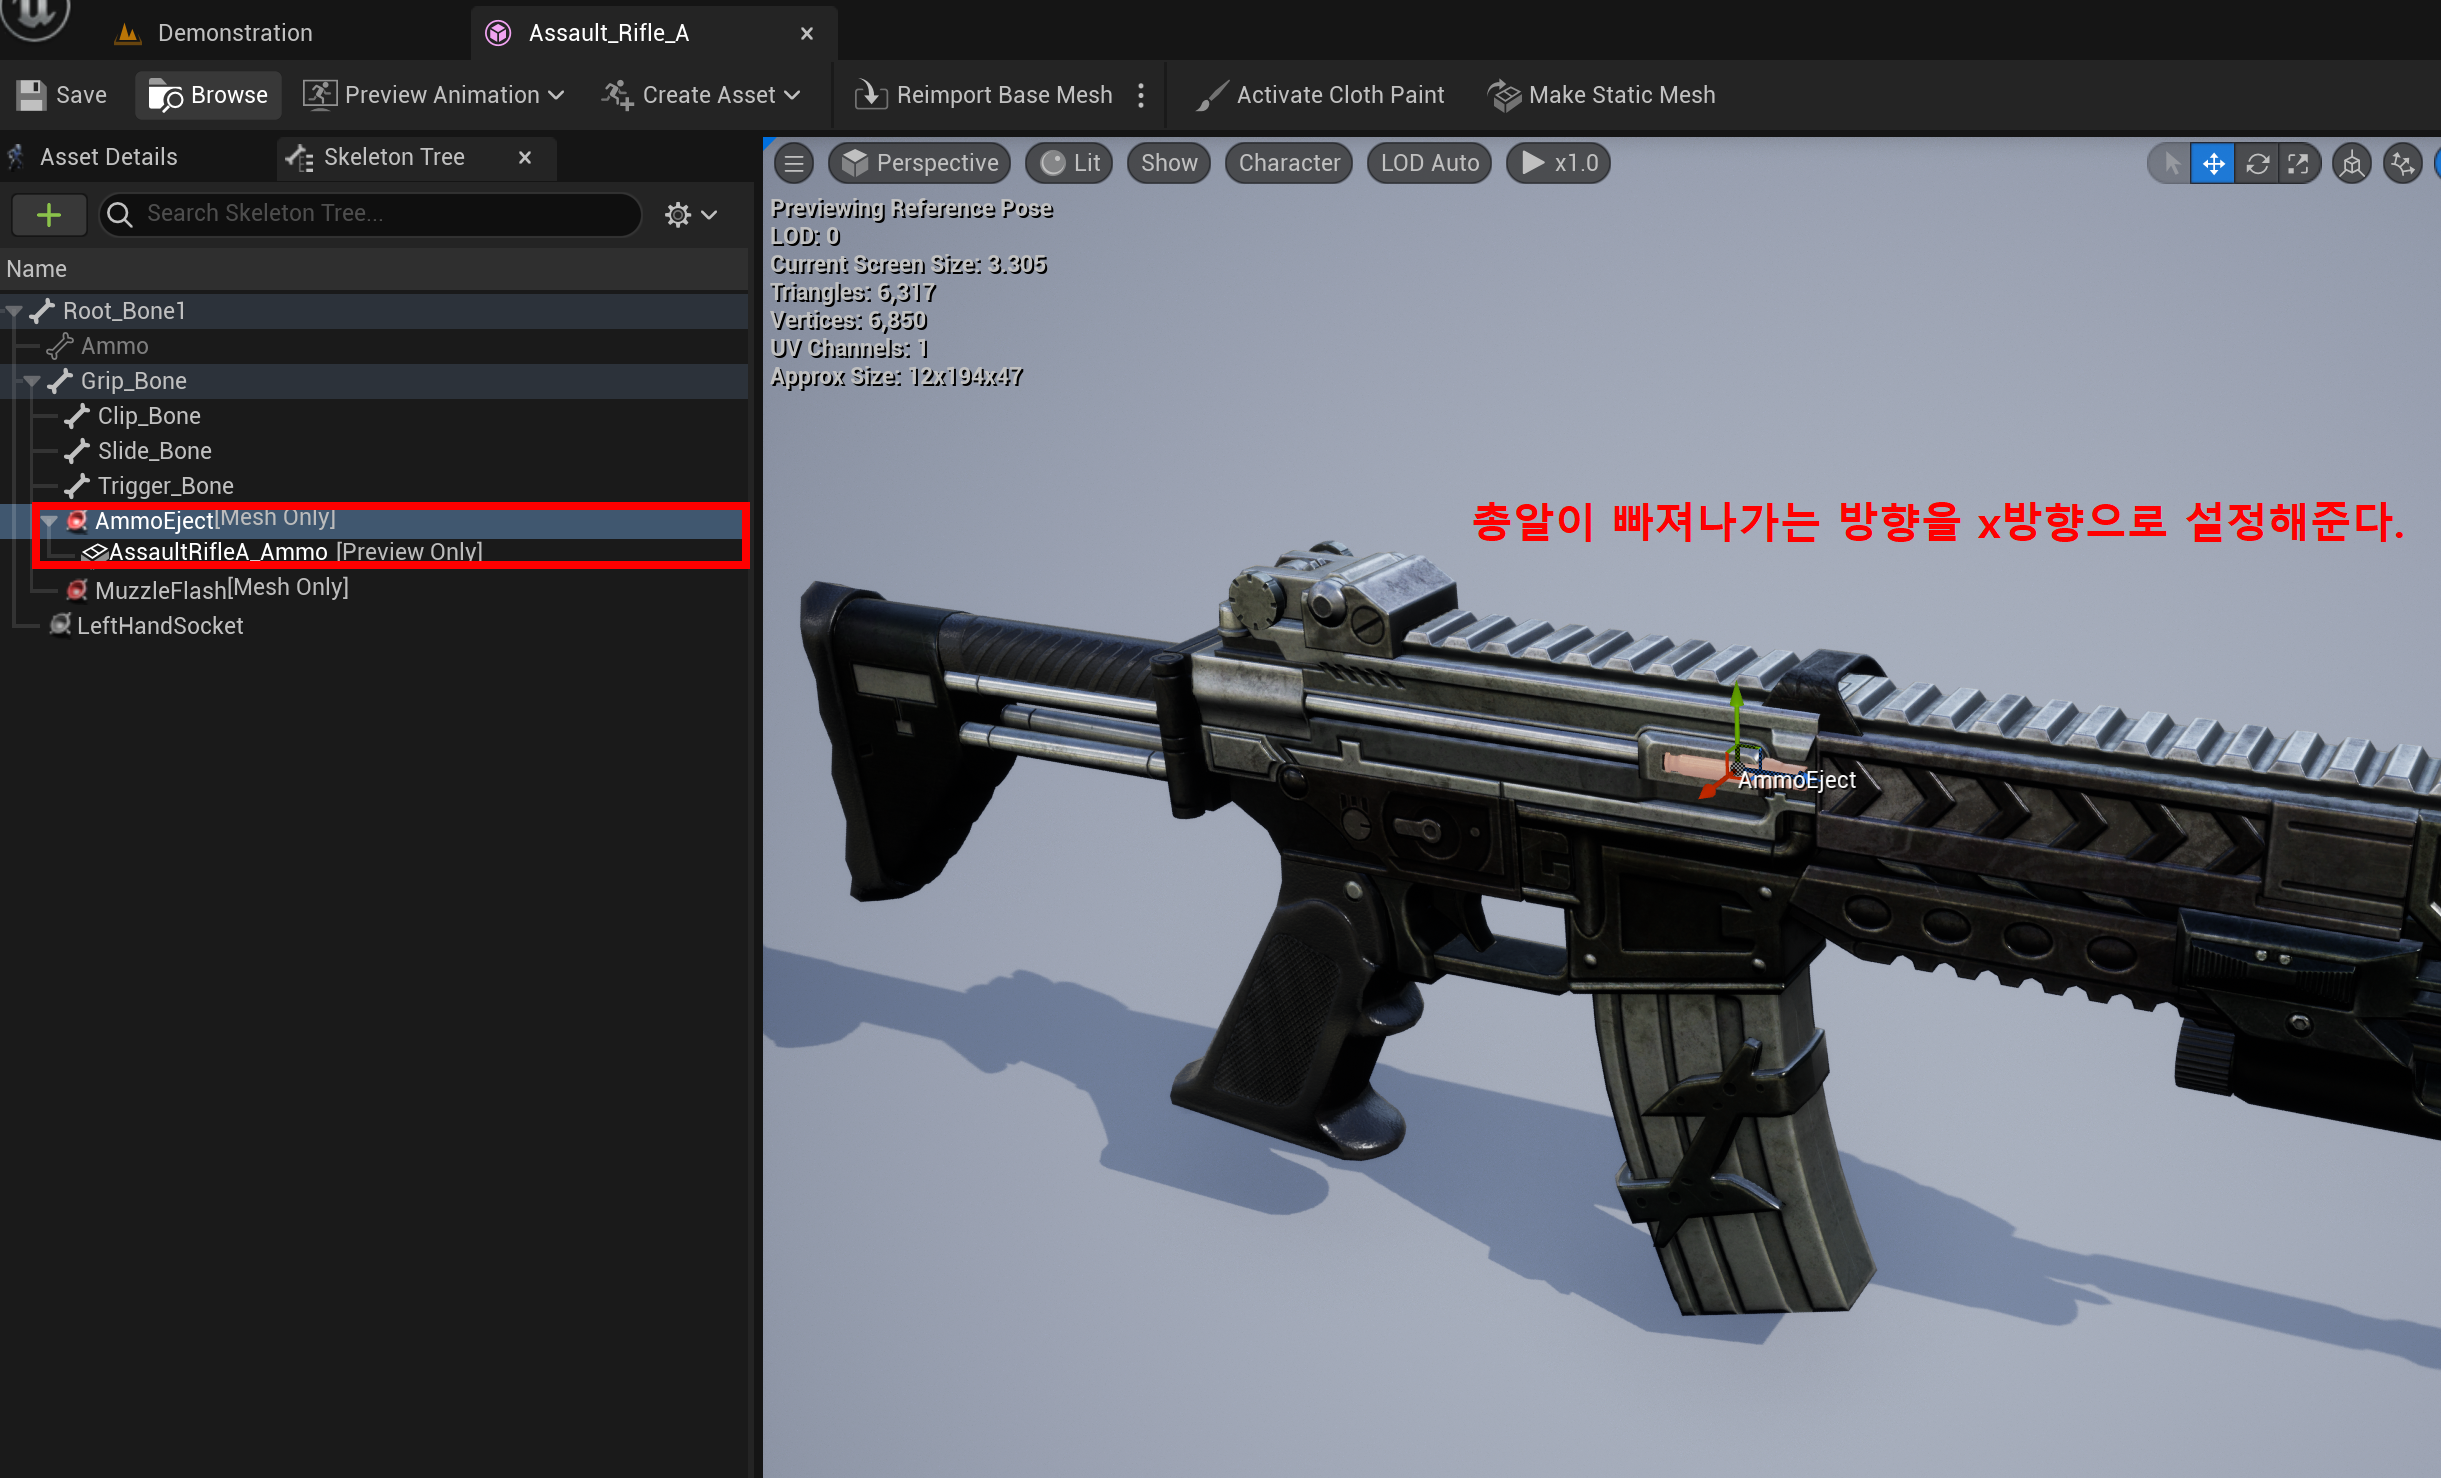Click the coordinate system cube icon
Image resolution: width=2441 pixels, height=1478 pixels.
tap(2352, 164)
